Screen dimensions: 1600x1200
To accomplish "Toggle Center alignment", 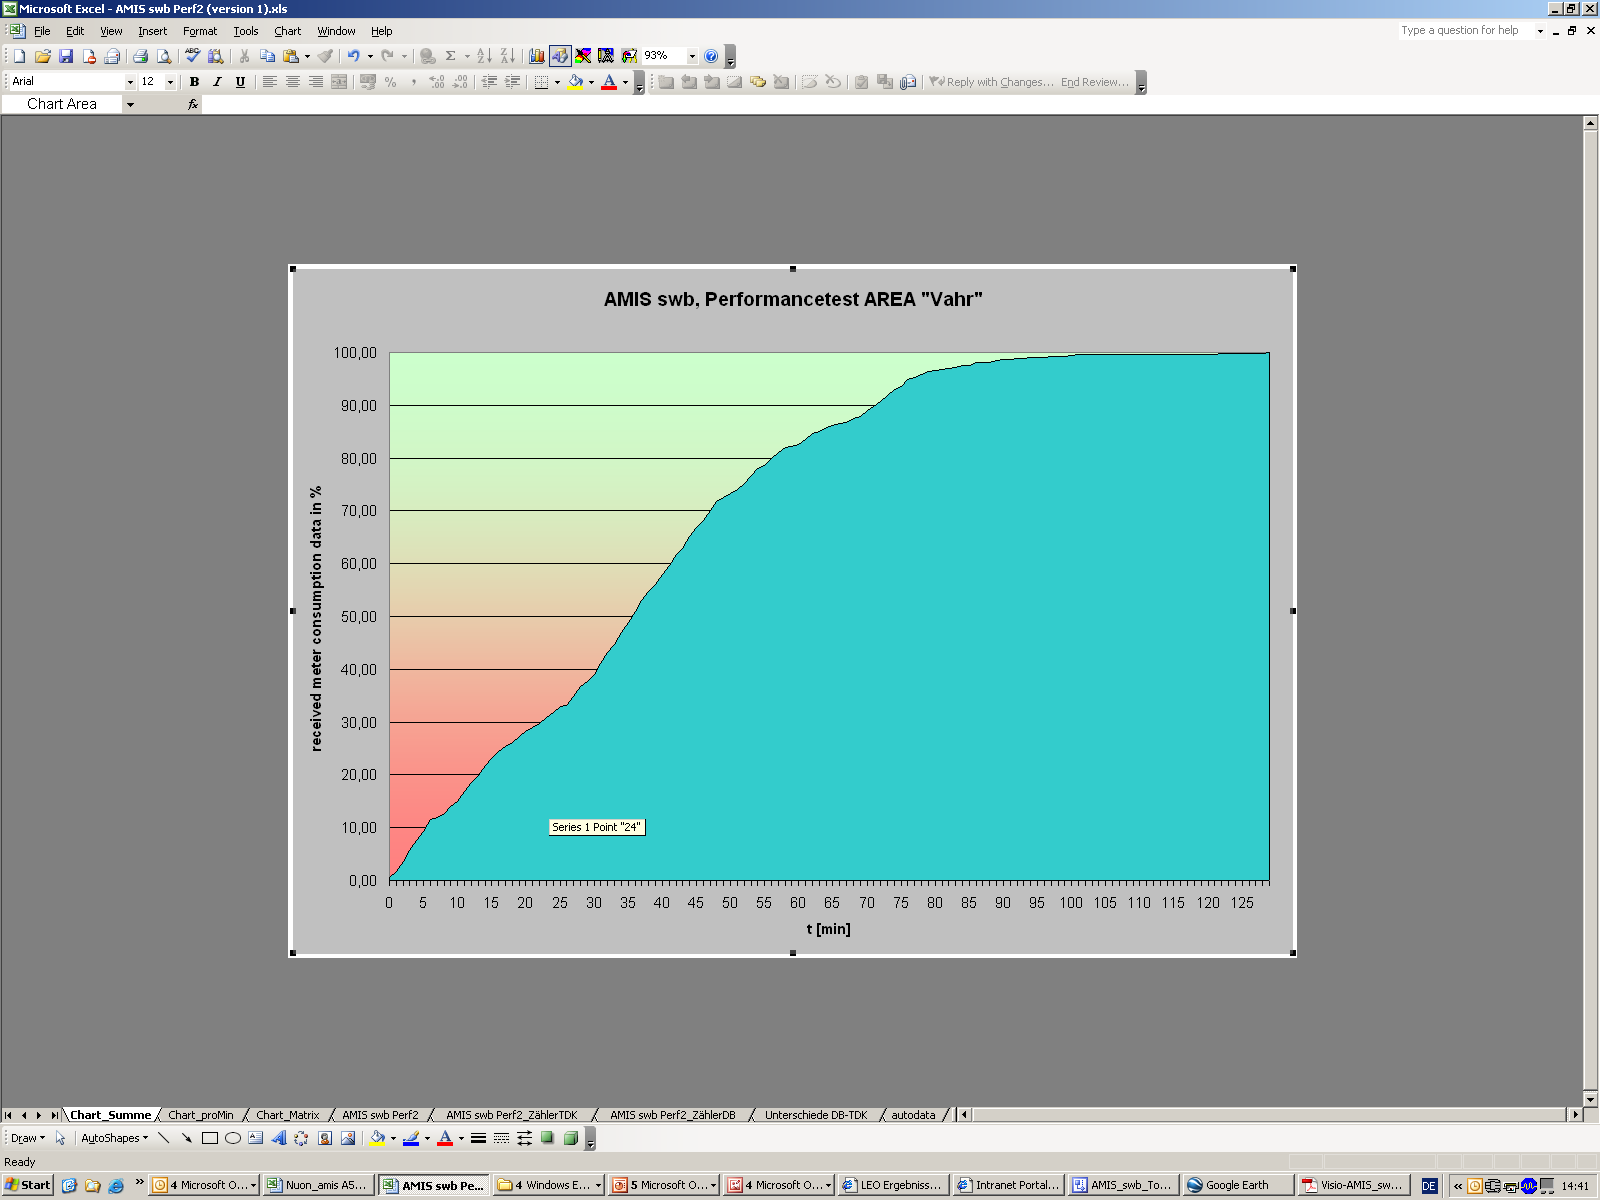I will point(293,82).
